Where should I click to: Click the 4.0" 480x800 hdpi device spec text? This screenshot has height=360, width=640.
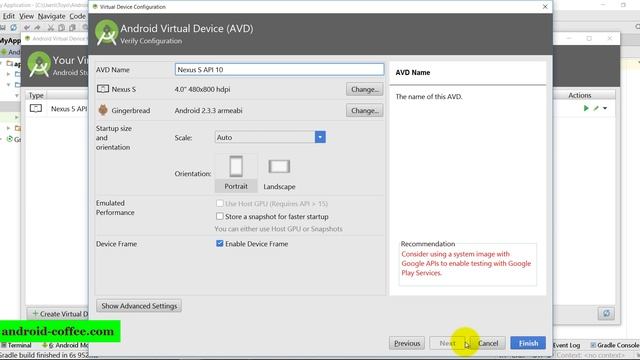coord(202,89)
